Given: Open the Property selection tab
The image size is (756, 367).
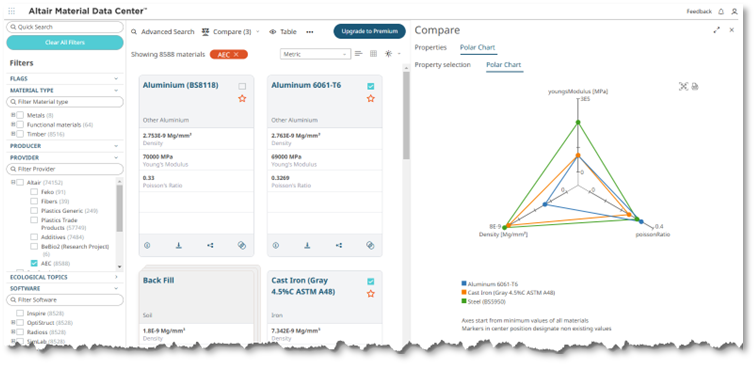Looking at the screenshot, I should pos(443,65).
